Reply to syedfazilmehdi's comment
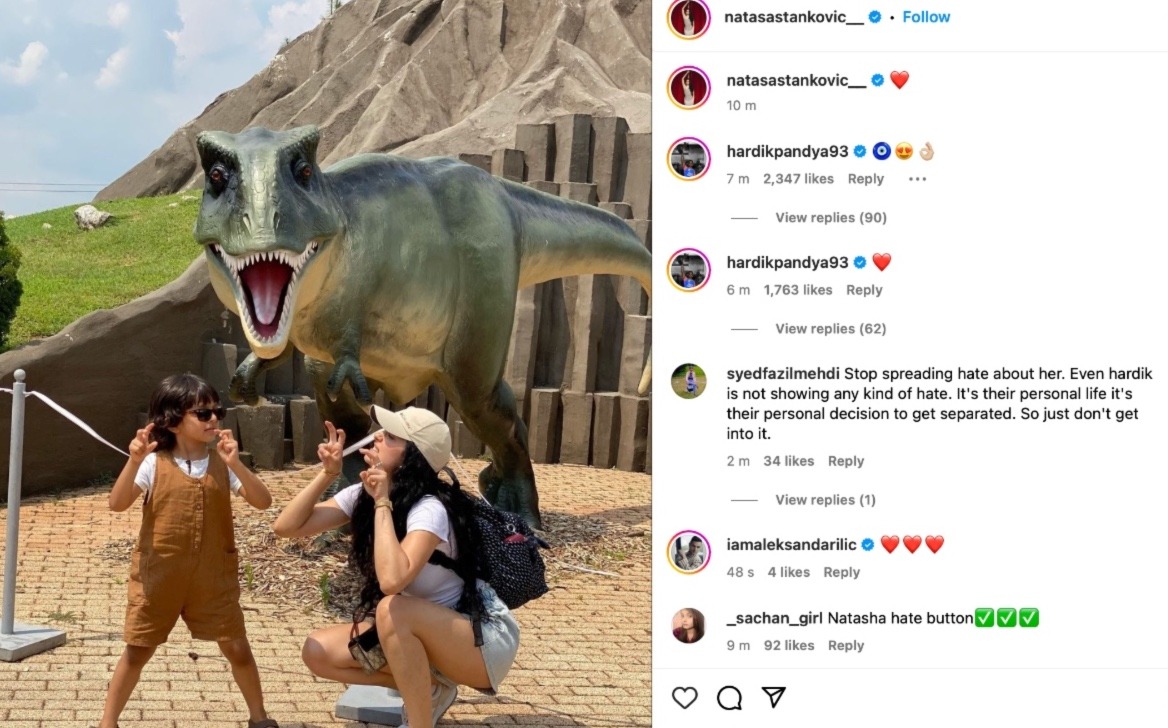Viewport: 1168px width, 728px height. coord(845,461)
